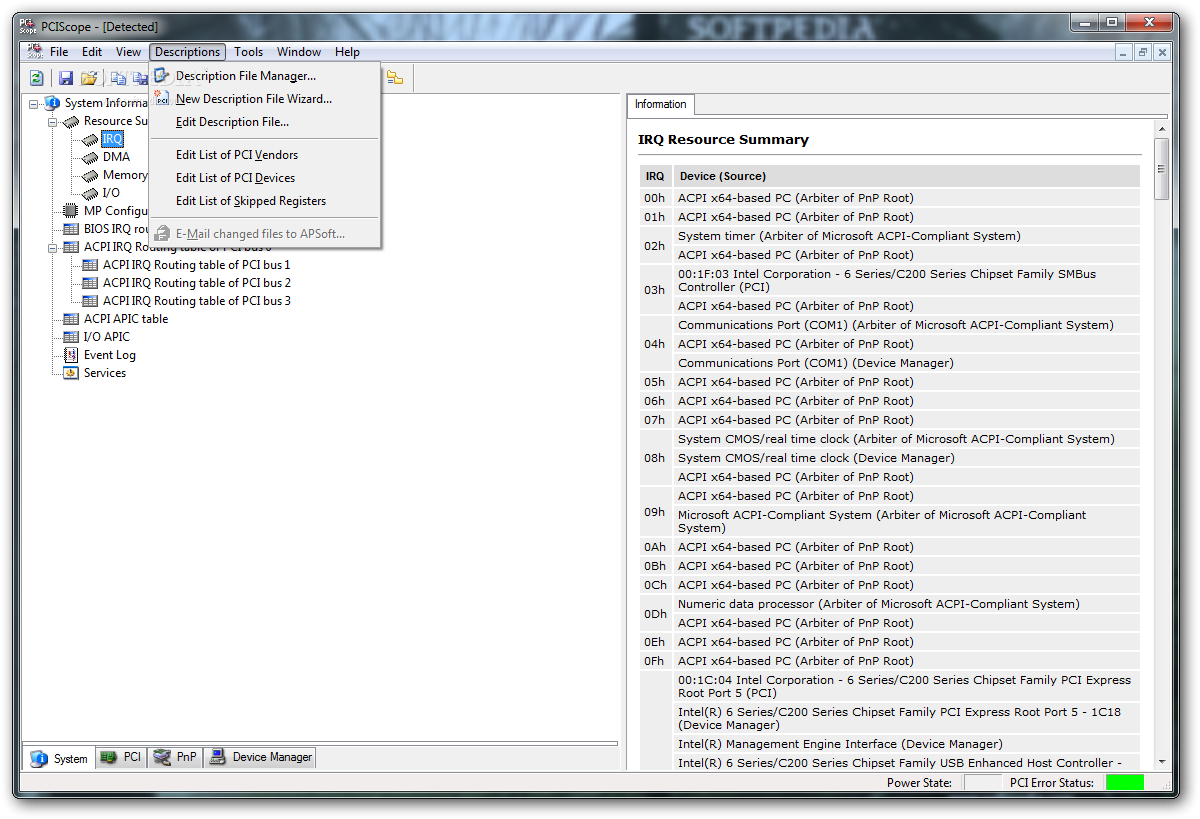
Task: Click the 'Numeric data processor' row
Action: (906, 604)
